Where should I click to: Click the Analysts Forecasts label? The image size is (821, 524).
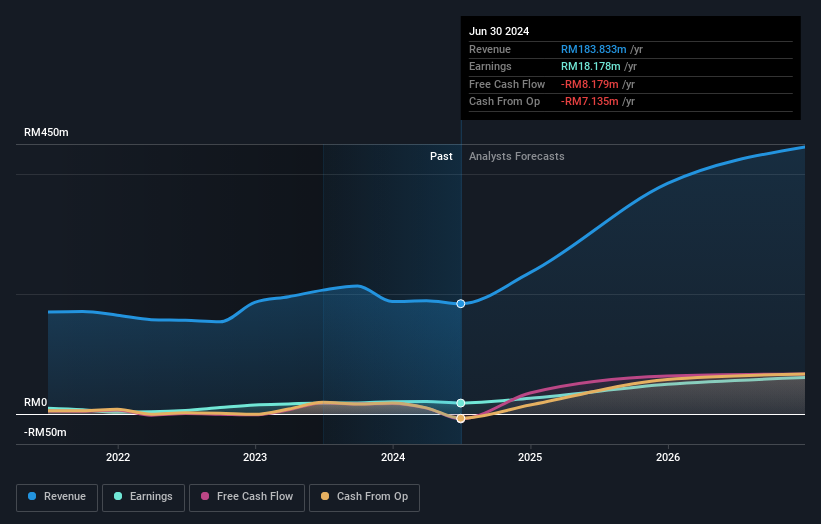[x=517, y=156]
